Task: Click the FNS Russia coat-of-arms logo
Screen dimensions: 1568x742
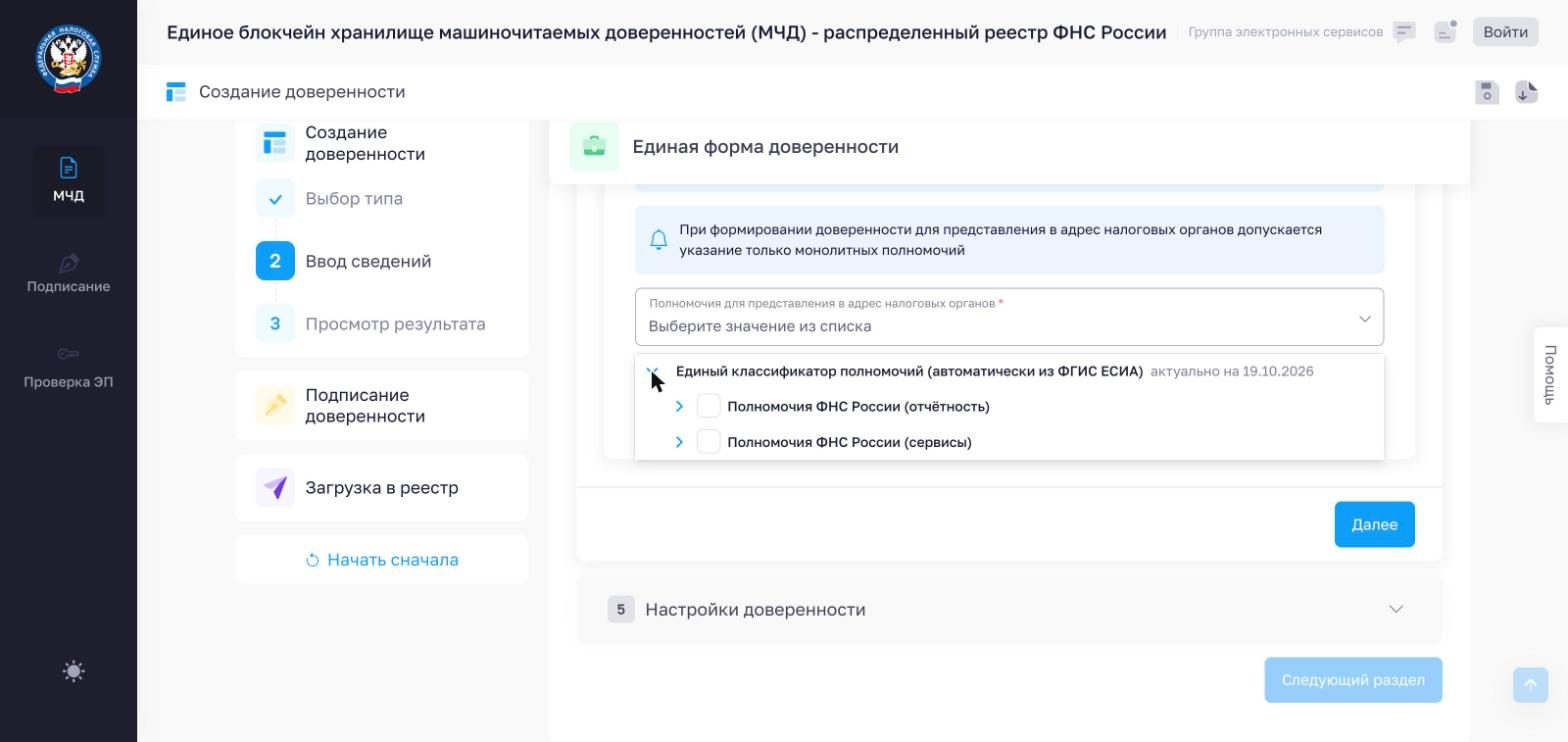Action: tap(68, 59)
